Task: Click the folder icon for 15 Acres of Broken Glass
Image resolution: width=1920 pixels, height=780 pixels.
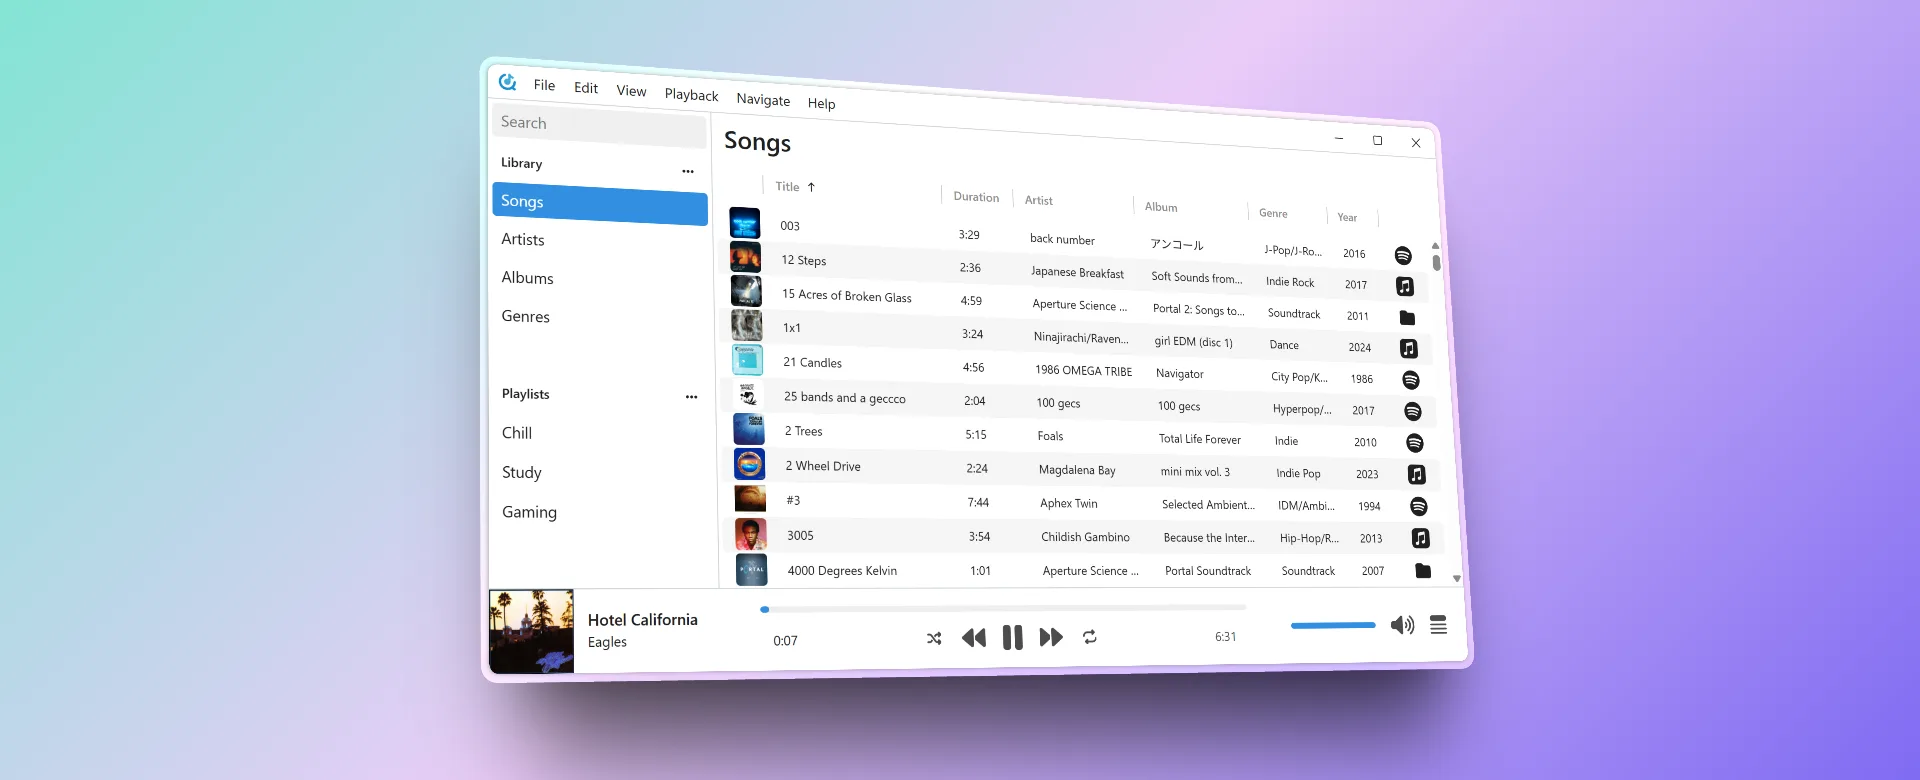Action: [x=1407, y=318]
